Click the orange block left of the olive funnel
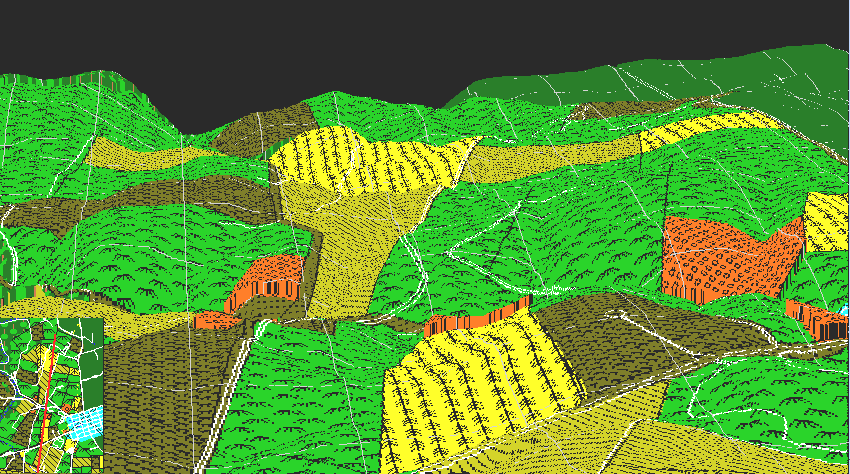The height and width of the screenshot is (474, 850). [267, 278]
